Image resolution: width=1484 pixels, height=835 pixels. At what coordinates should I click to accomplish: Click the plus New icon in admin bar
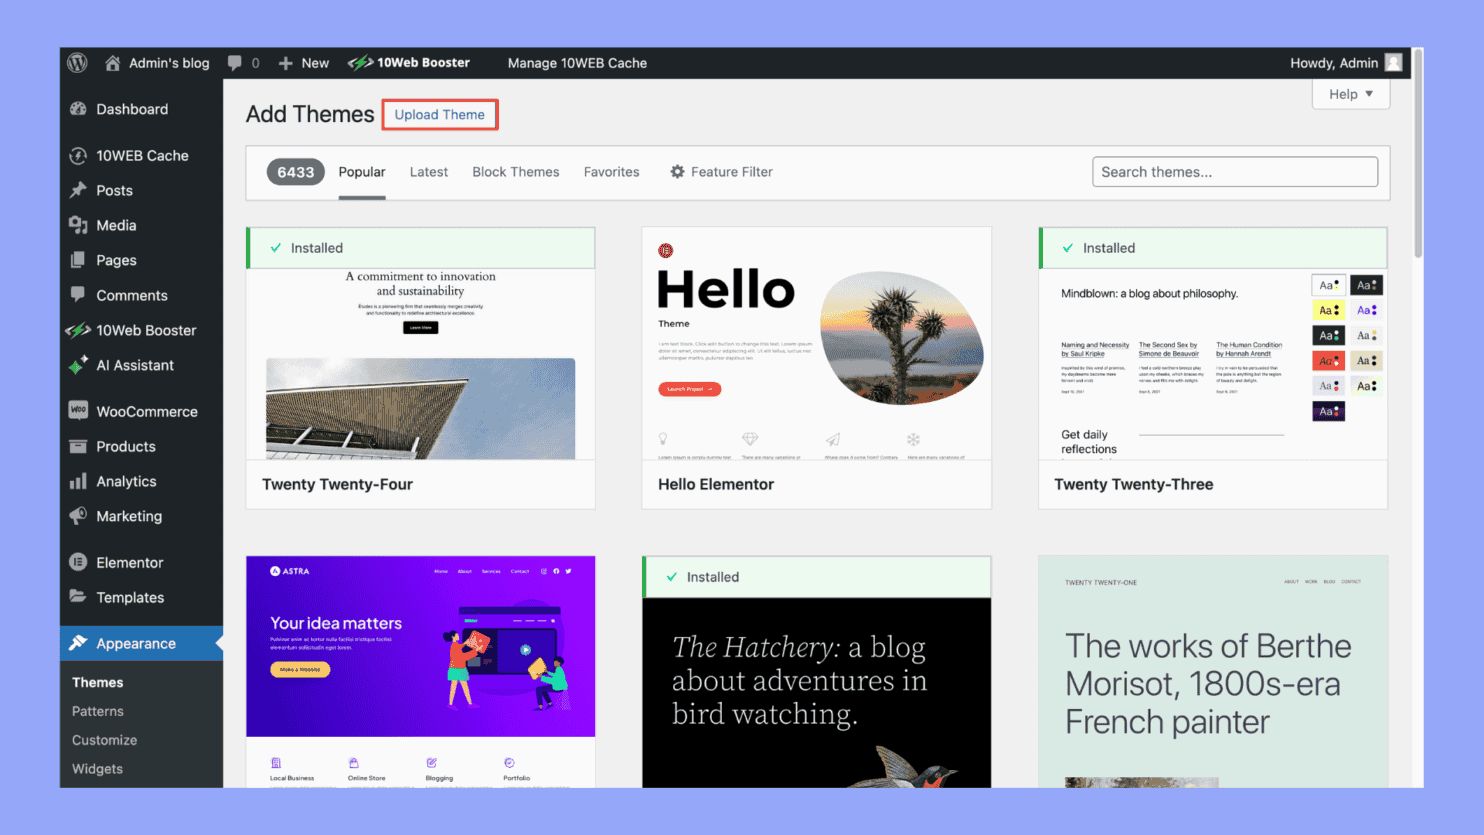point(285,63)
